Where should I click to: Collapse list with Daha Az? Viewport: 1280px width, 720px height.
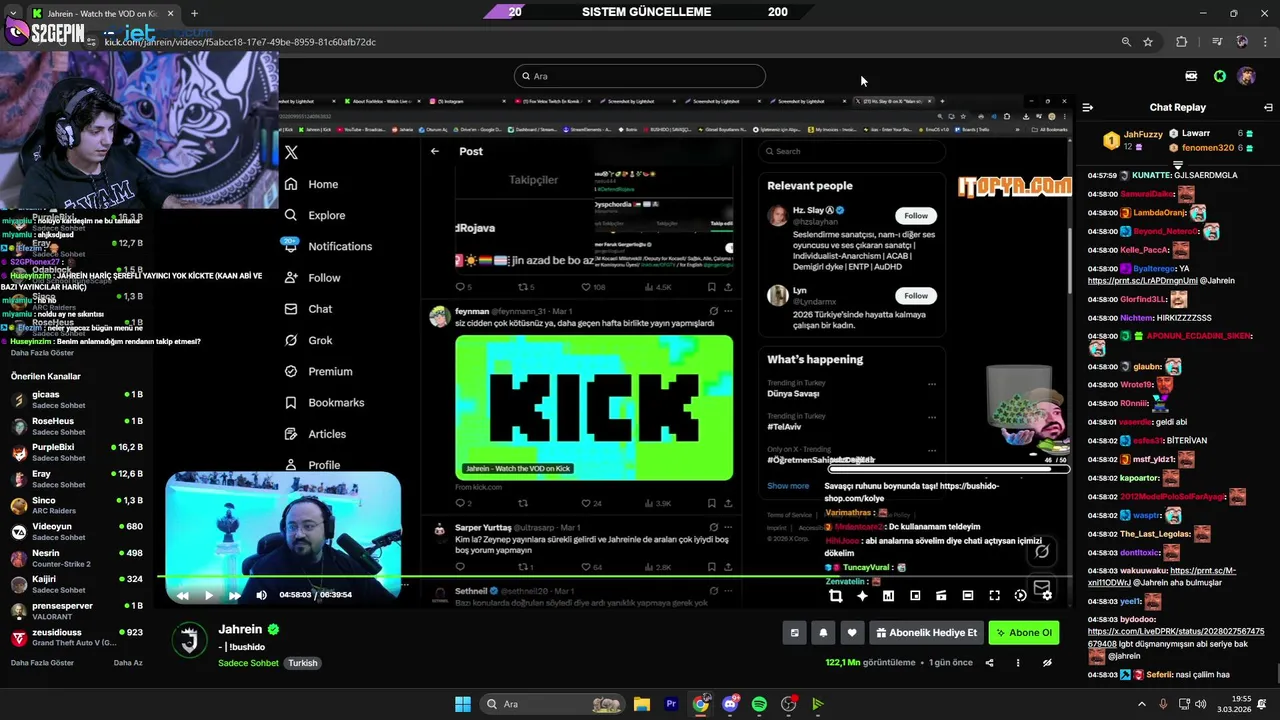[128, 663]
